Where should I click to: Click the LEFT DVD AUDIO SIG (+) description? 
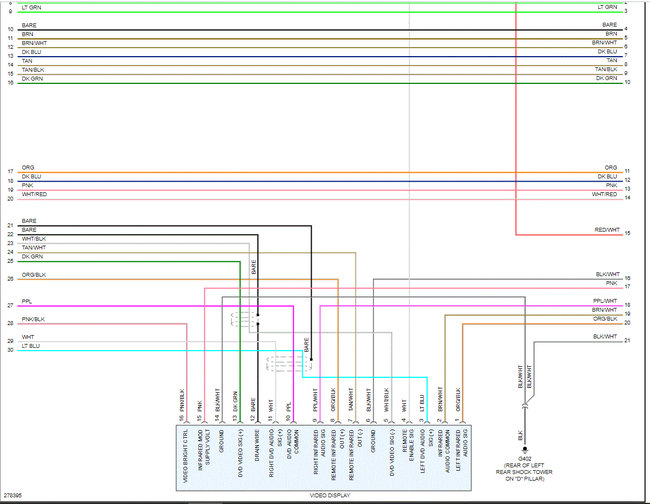427,451
